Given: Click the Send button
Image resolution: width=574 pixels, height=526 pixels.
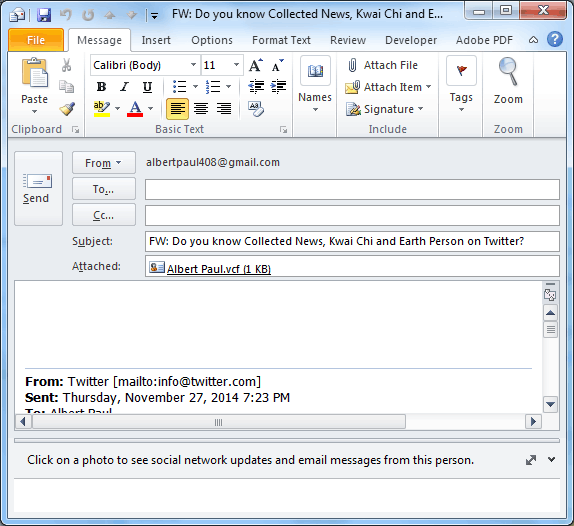Looking at the screenshot, I should point(38,189).
